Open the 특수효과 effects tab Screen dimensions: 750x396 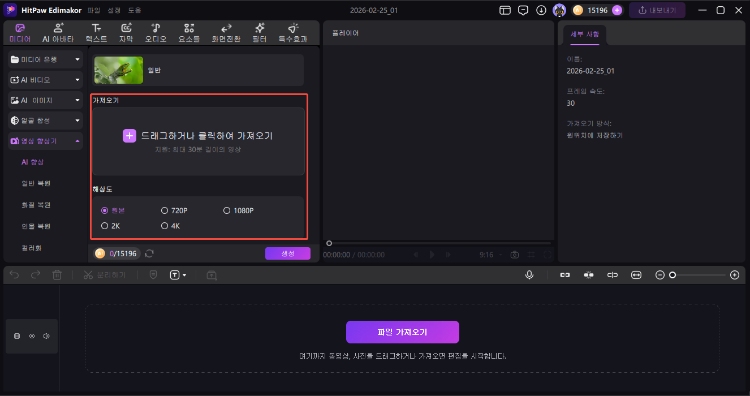(293, 33)
